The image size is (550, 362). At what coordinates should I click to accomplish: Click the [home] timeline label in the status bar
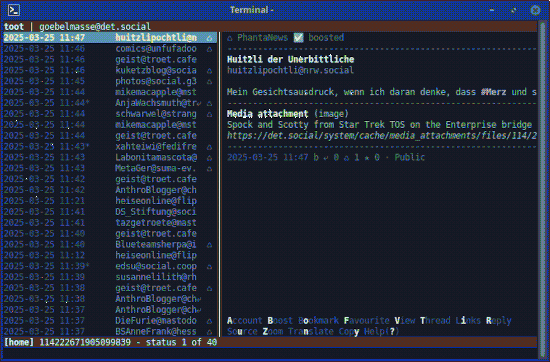pyautogui.click(x=19, y=342)
